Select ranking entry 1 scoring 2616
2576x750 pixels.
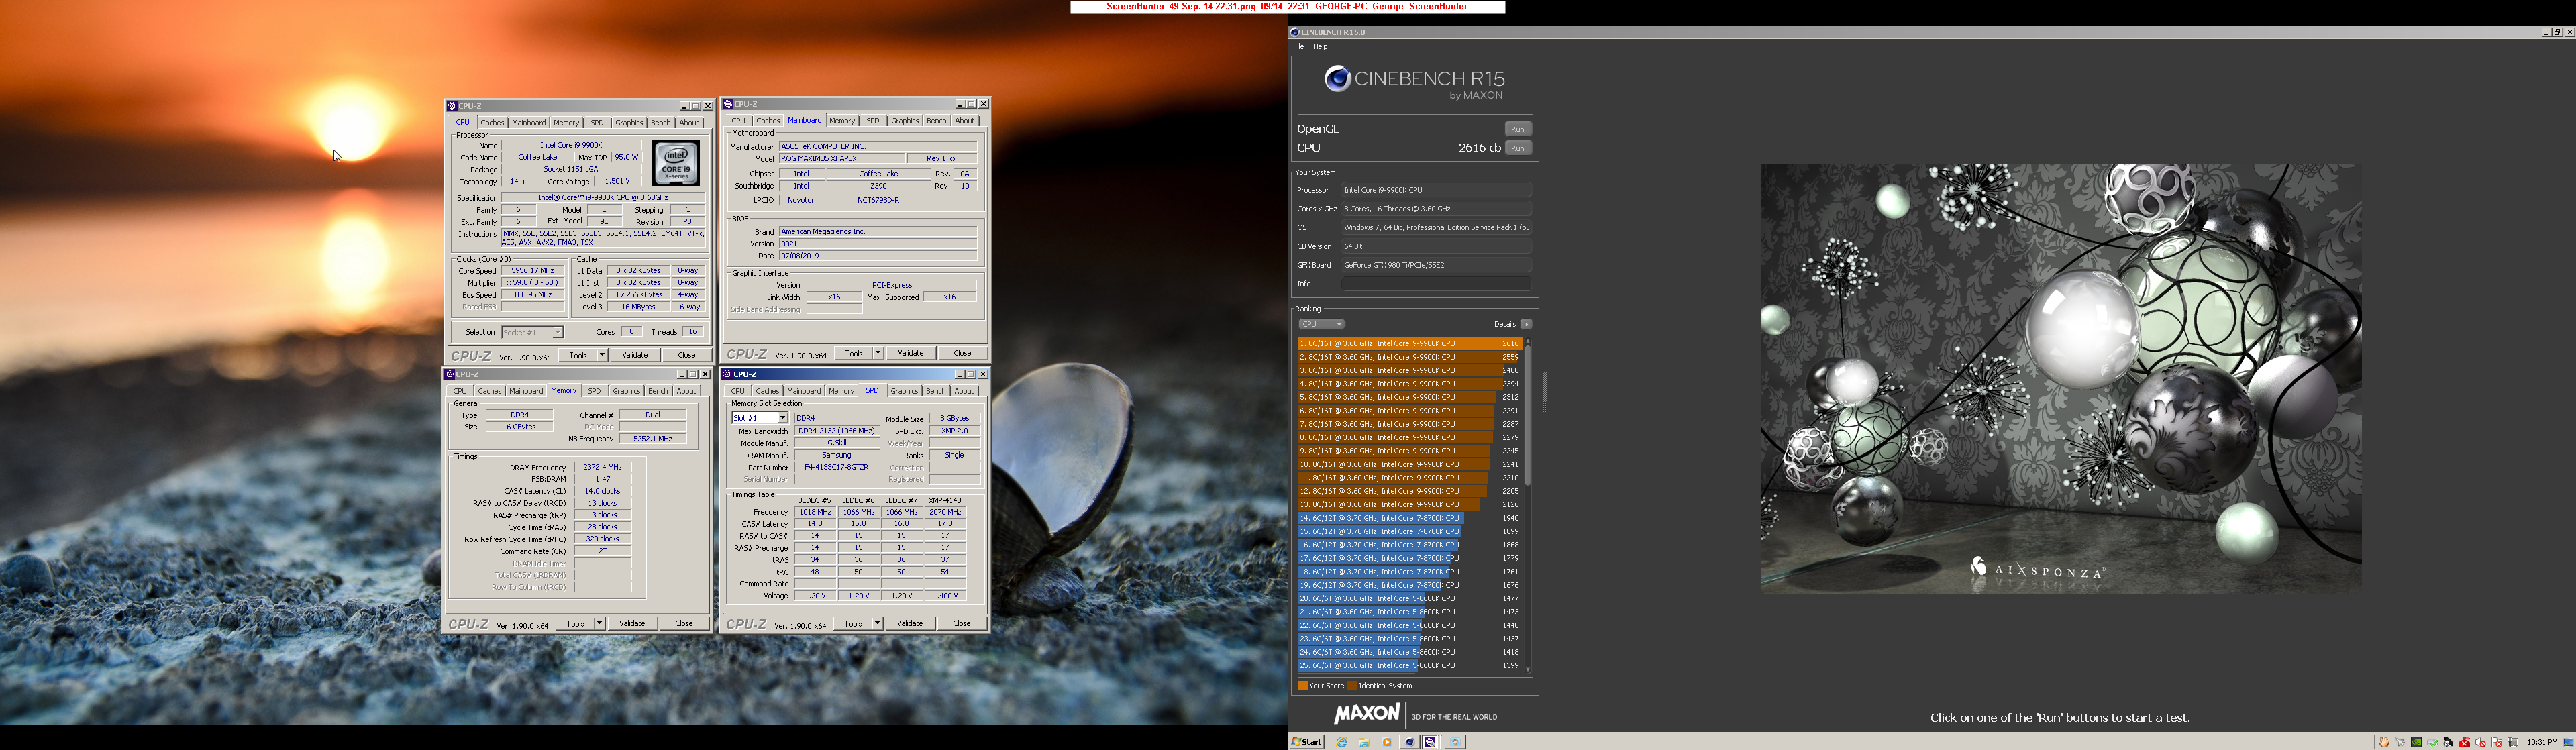pyautogui.click(x=1409, y=344)
